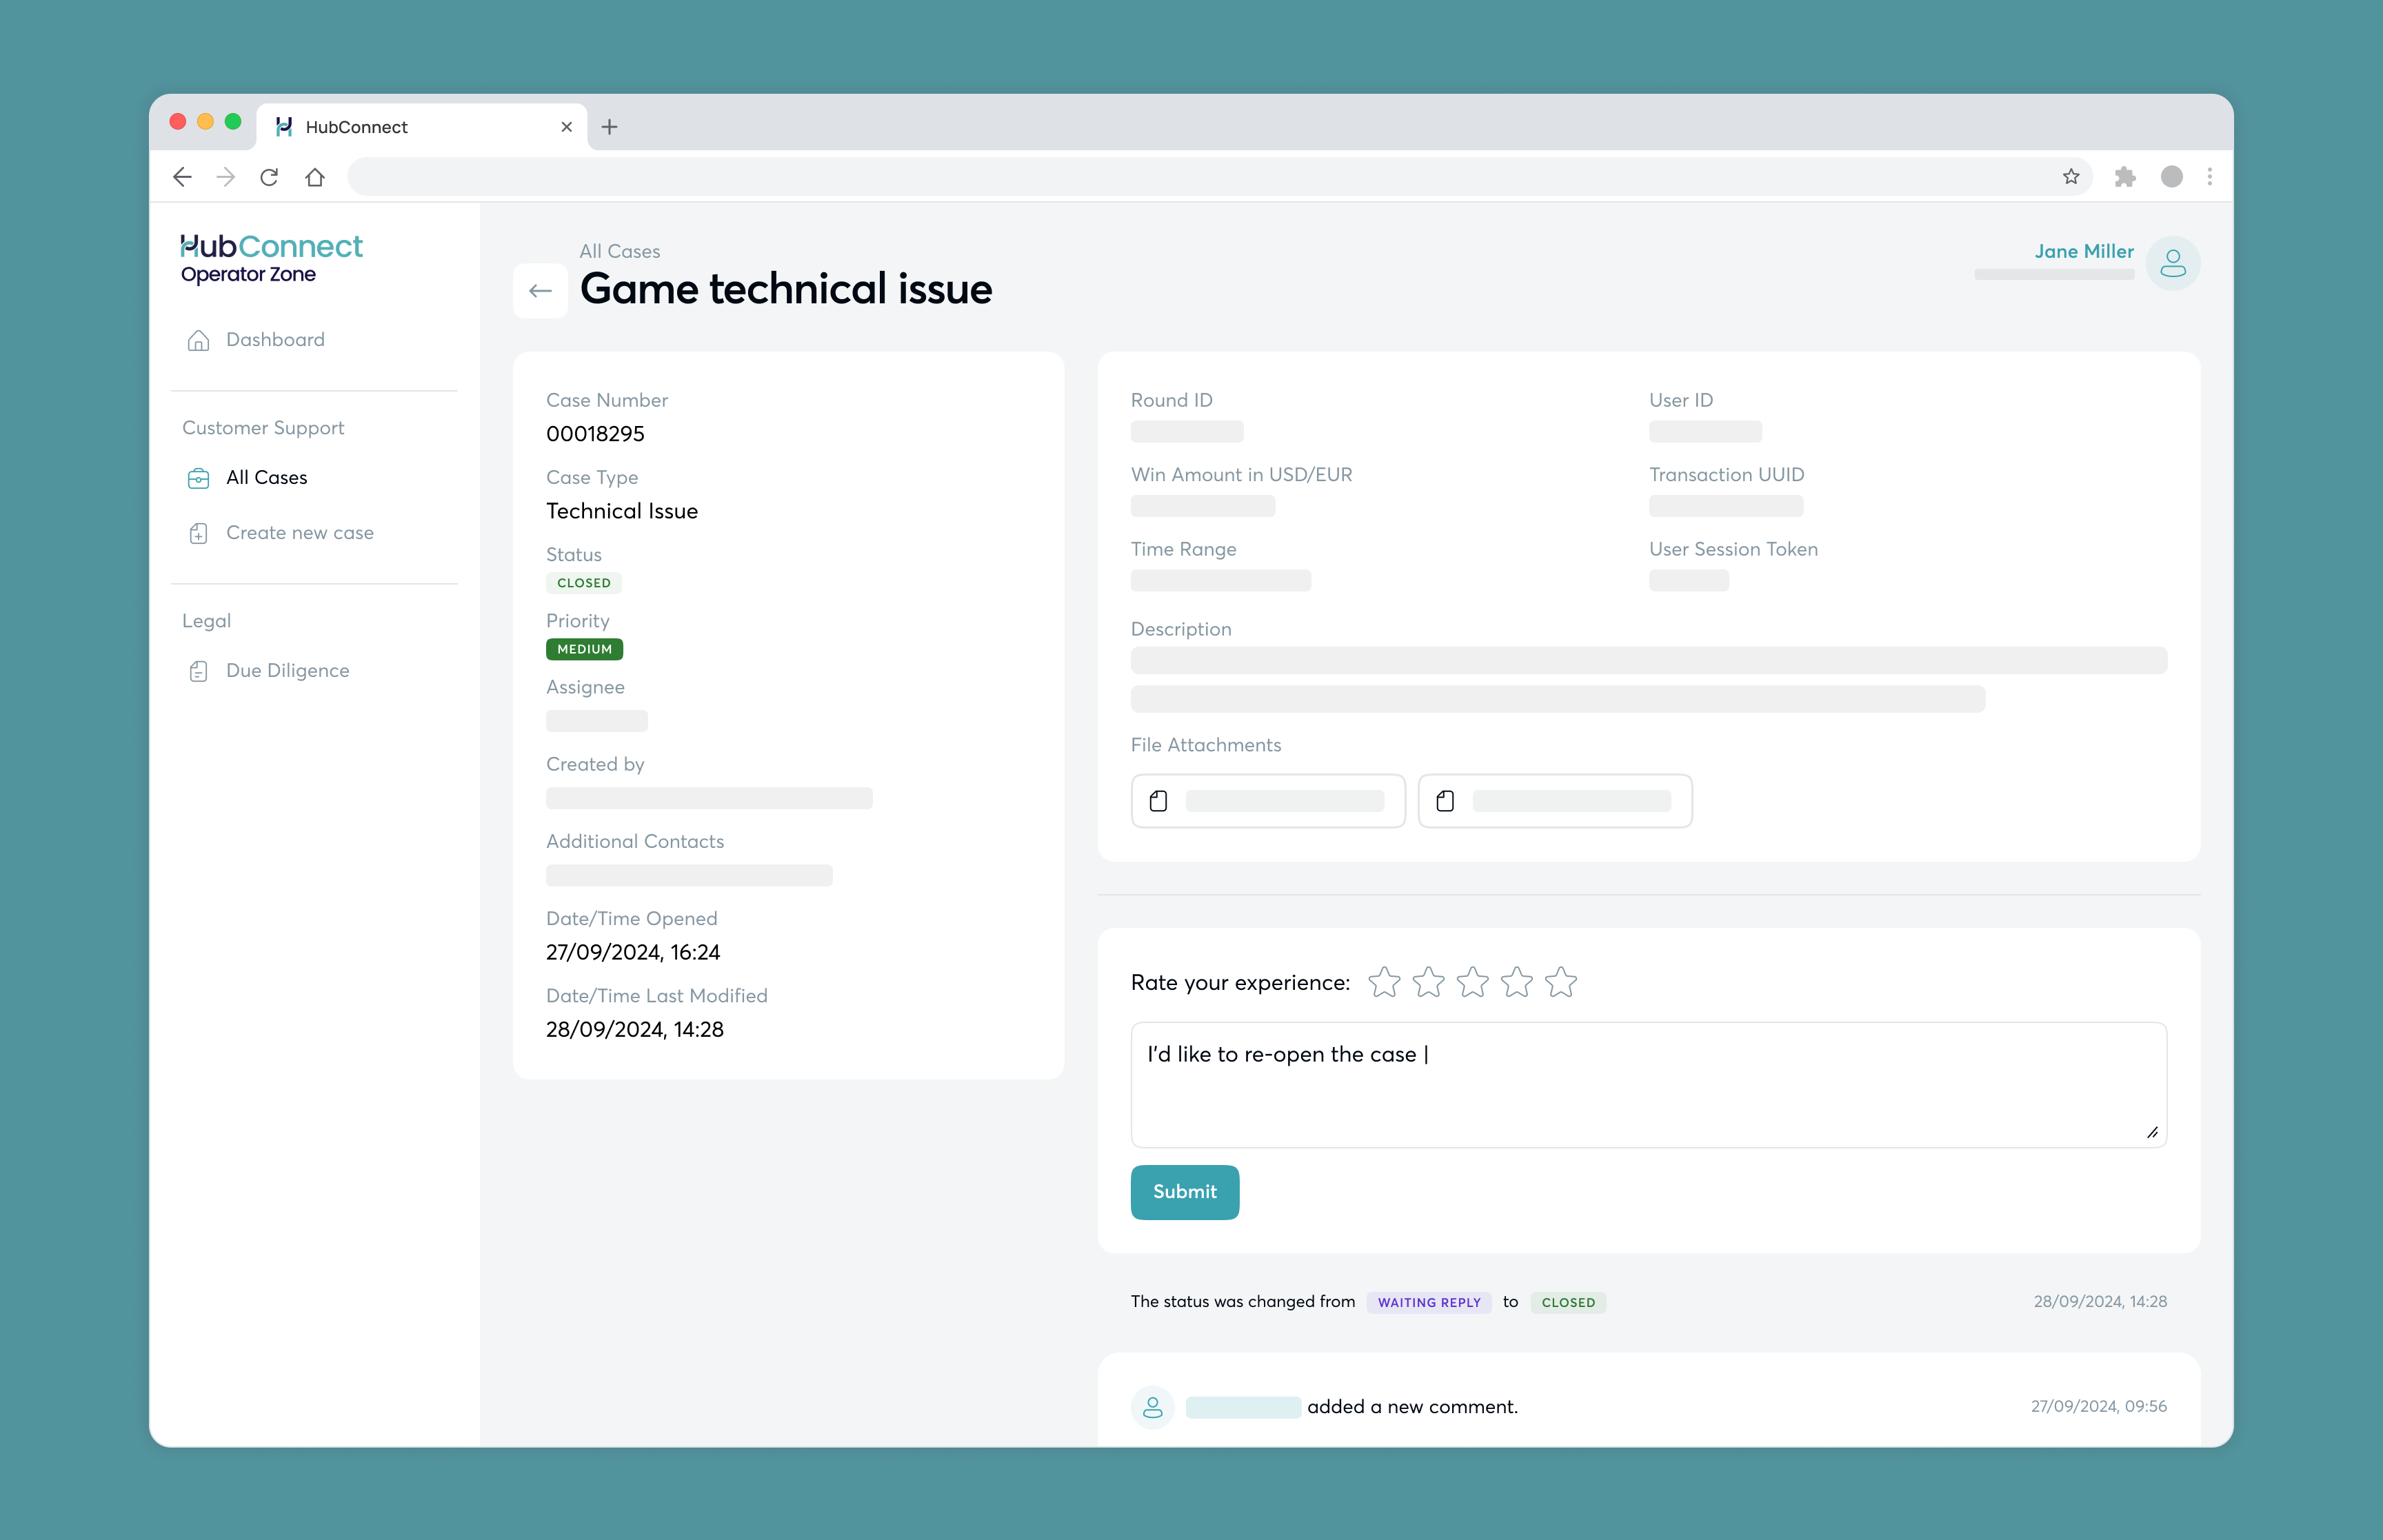Screen dimensions: 2383x1540
Task: Open the second file attachment
Action: (x=1555, y=801)
